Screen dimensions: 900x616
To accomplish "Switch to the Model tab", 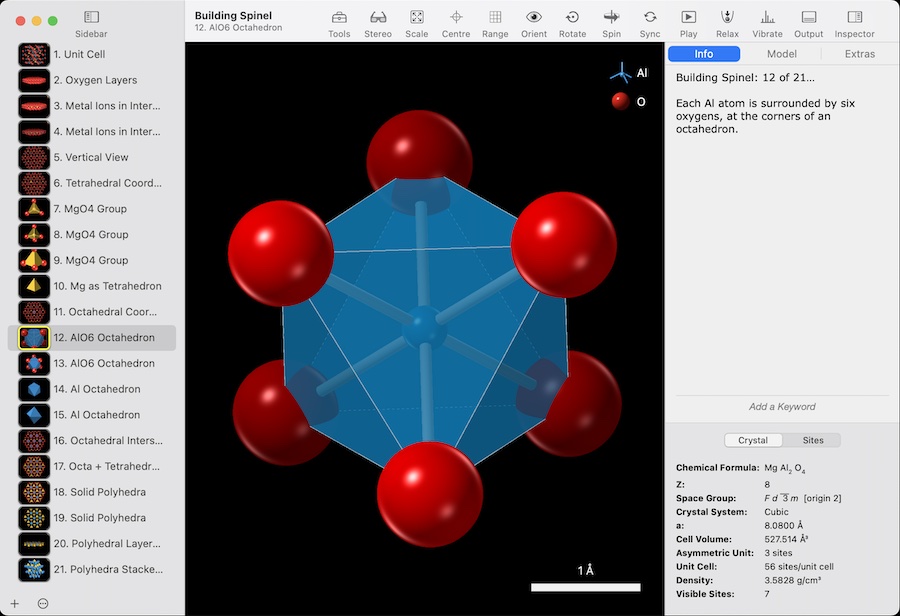I will [782, 54].
